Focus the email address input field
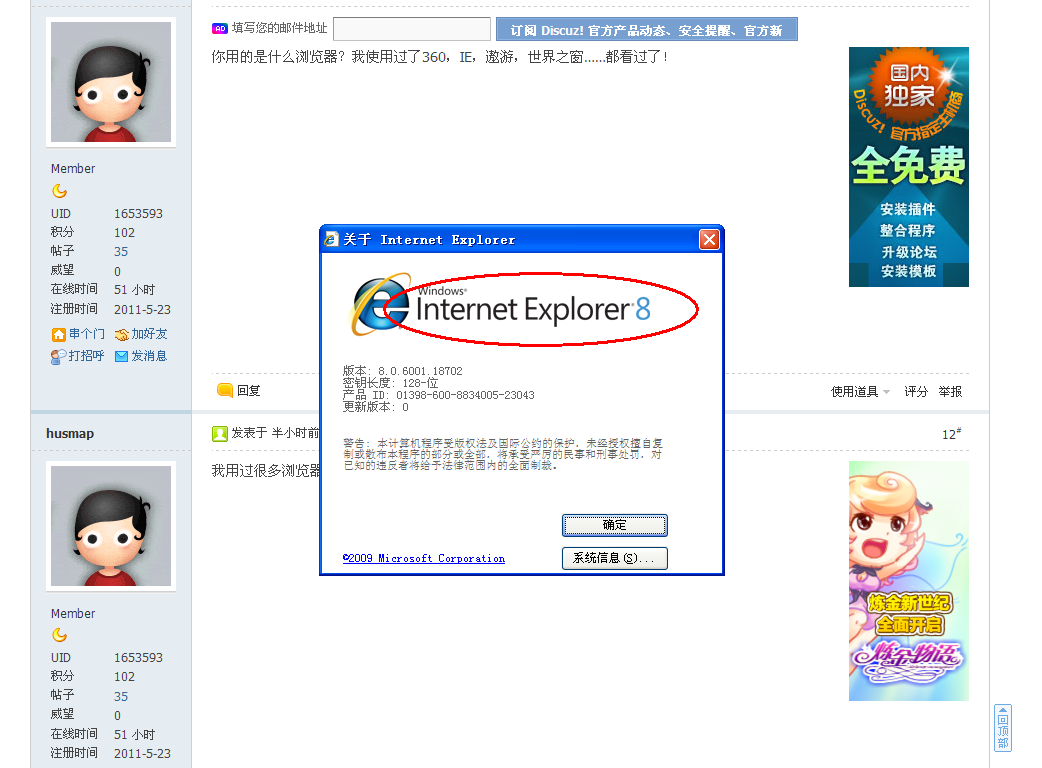This screenshot has height=768, width=1042. click(x=412, y=29)
